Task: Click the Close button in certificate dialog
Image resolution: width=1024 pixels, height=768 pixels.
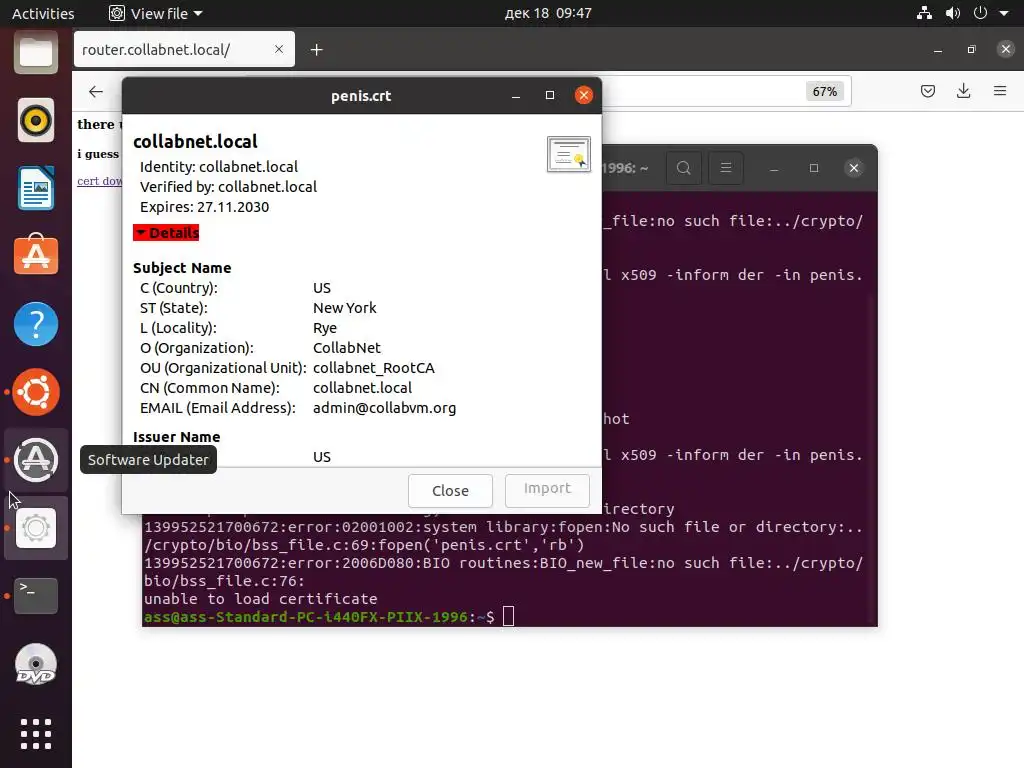Action: [450, 490]
